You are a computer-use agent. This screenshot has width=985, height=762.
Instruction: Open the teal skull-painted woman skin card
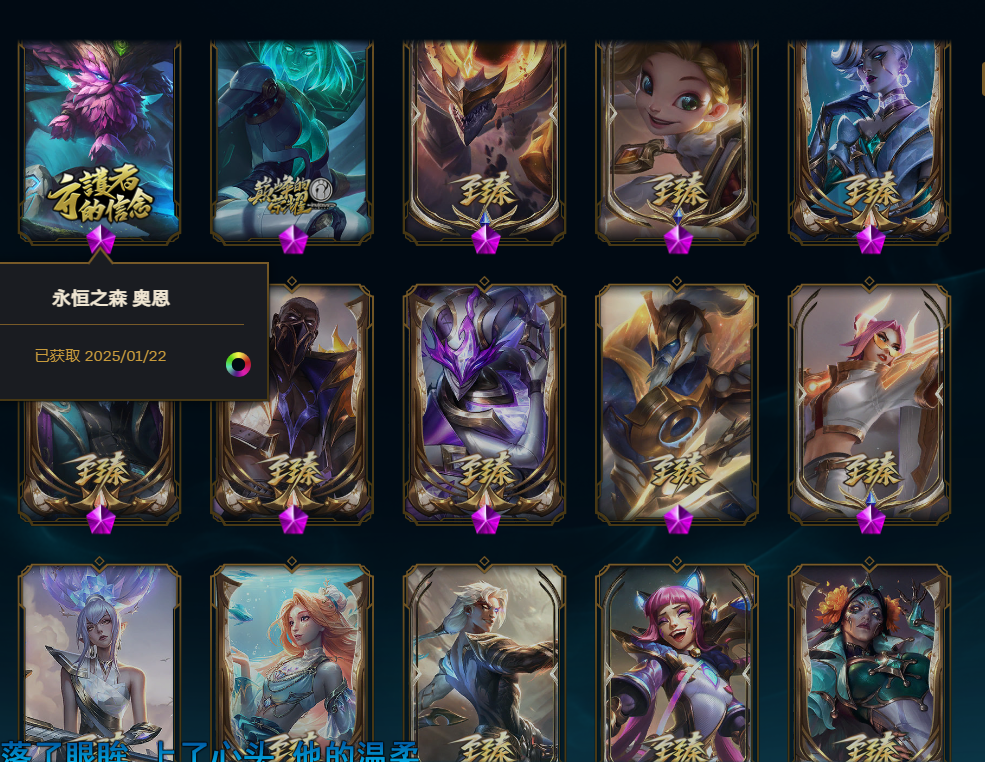click(869, 663)
